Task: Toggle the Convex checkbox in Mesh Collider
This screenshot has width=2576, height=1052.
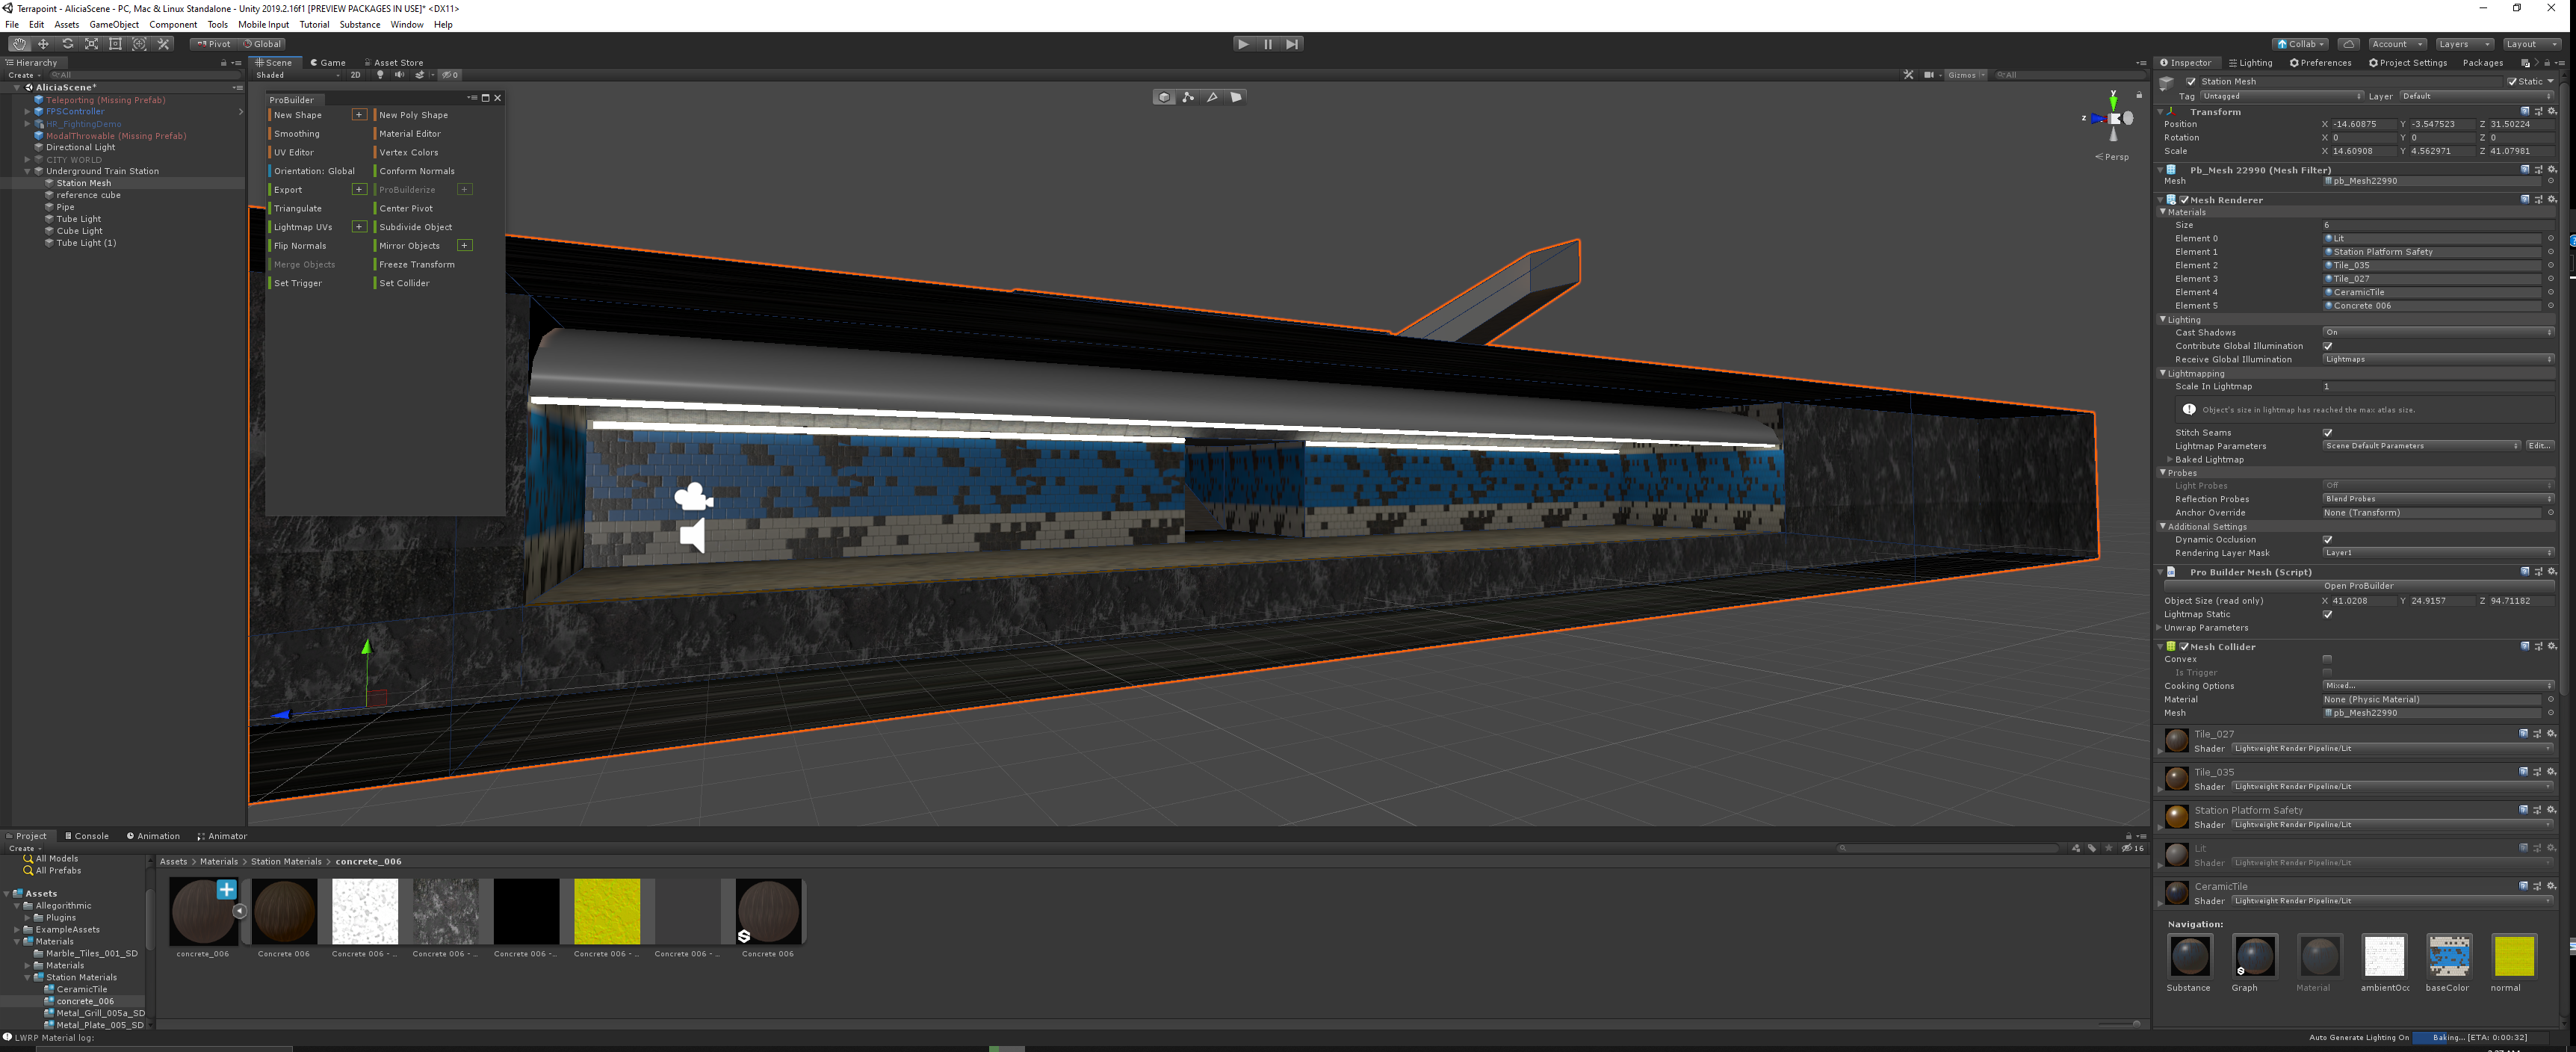Action: click(2327, 659)
